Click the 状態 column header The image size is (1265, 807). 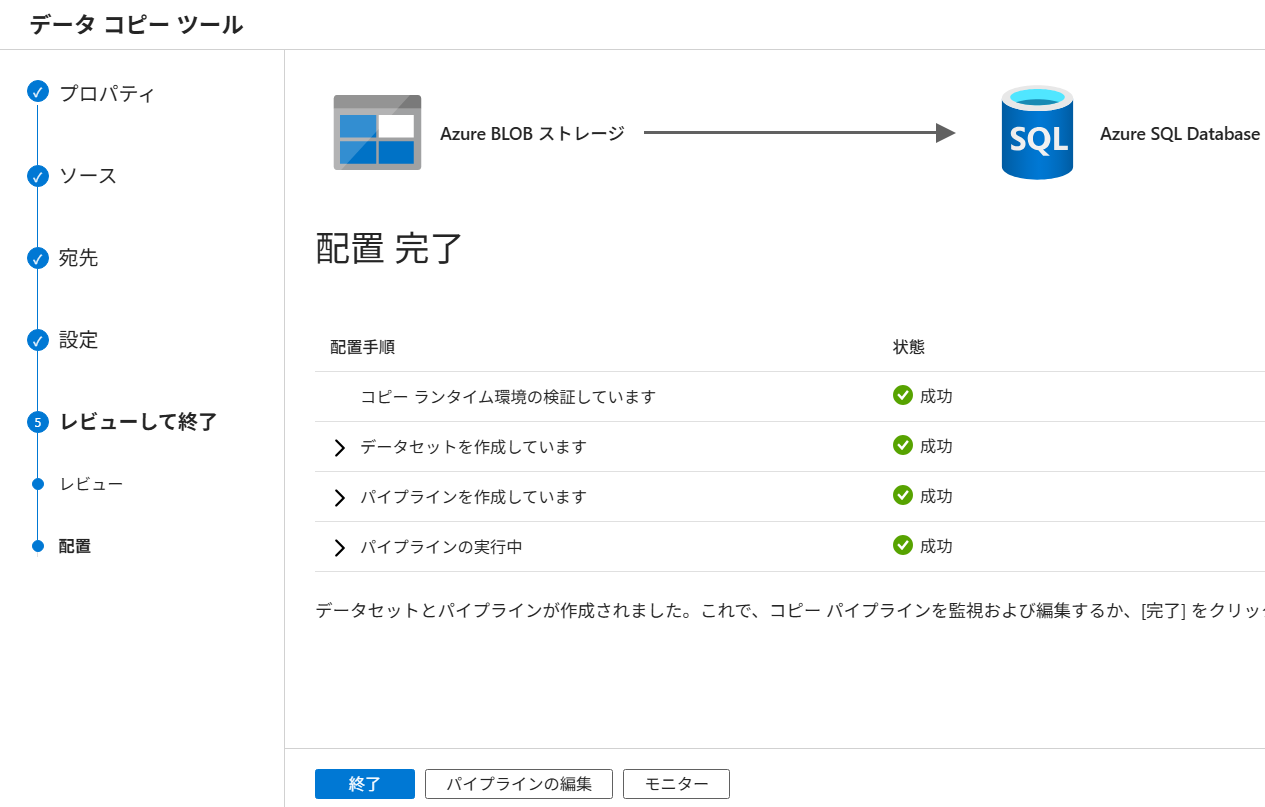tap(909, 347)
